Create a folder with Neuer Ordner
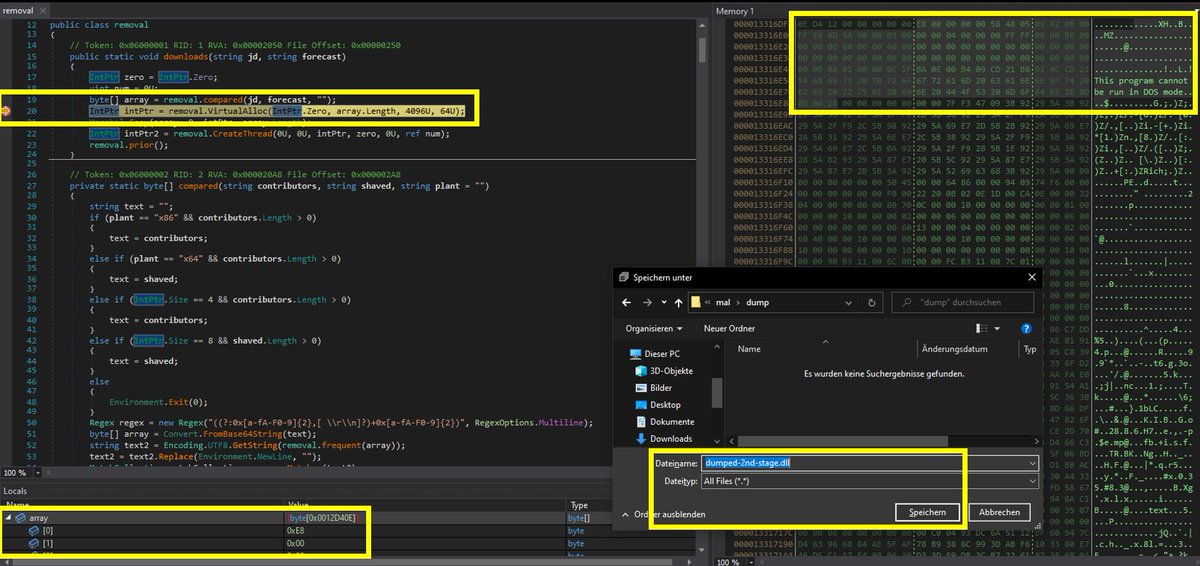The width and height of the screenshot is (1200, 566). 729,328
